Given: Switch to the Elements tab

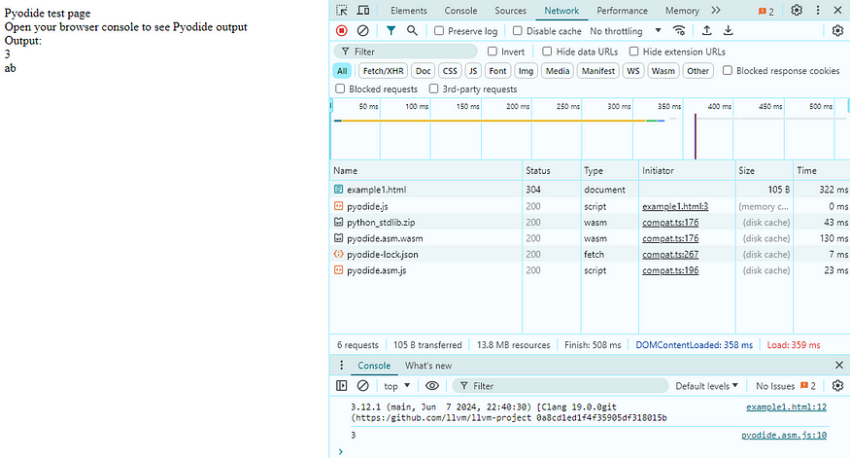Looking at the screenshot, I should [x=408, y=10].
